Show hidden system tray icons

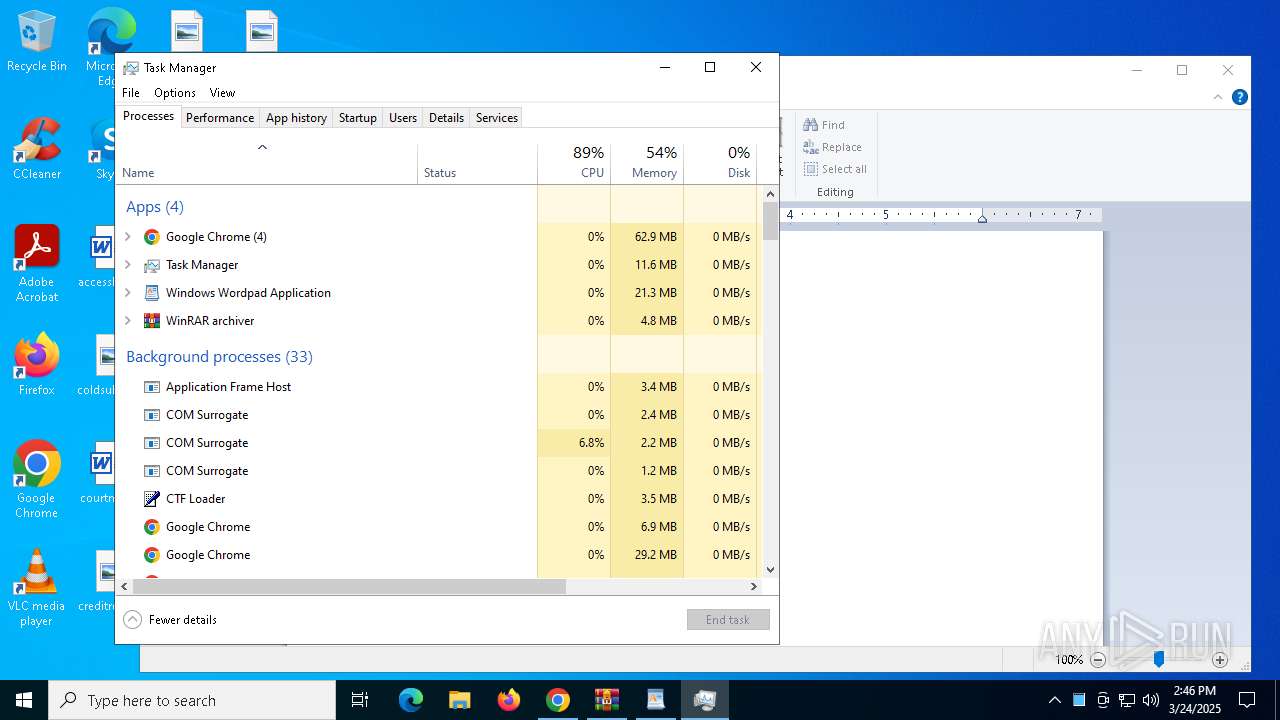(x=1055, y=700)
